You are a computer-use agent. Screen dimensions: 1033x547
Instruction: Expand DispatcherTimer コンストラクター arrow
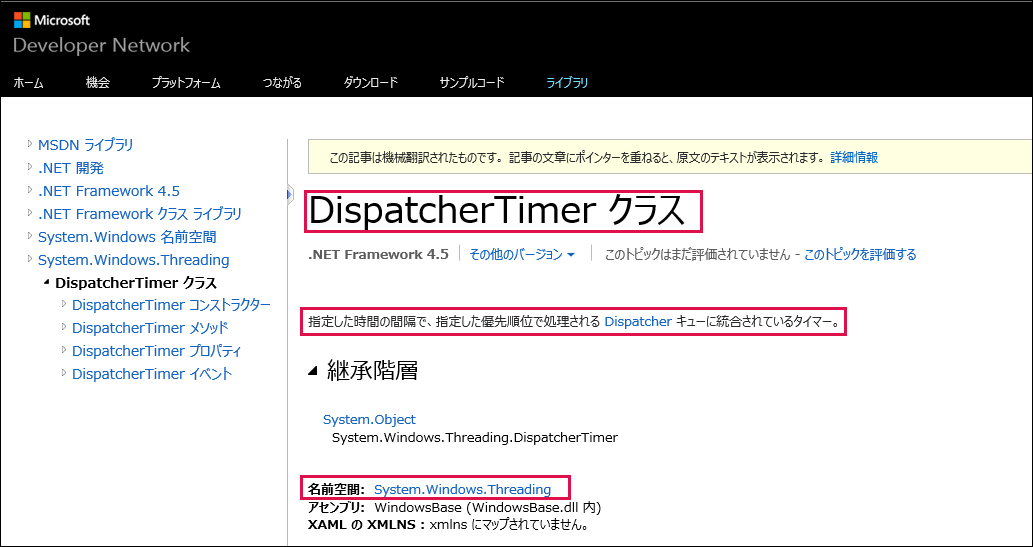[64, 304]
